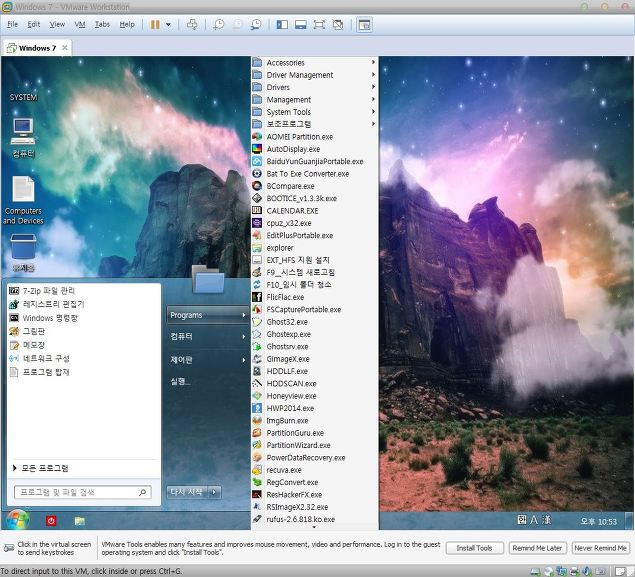Launch BaiduYunGuanjiaPortable.exe icon

coord(257,161)
